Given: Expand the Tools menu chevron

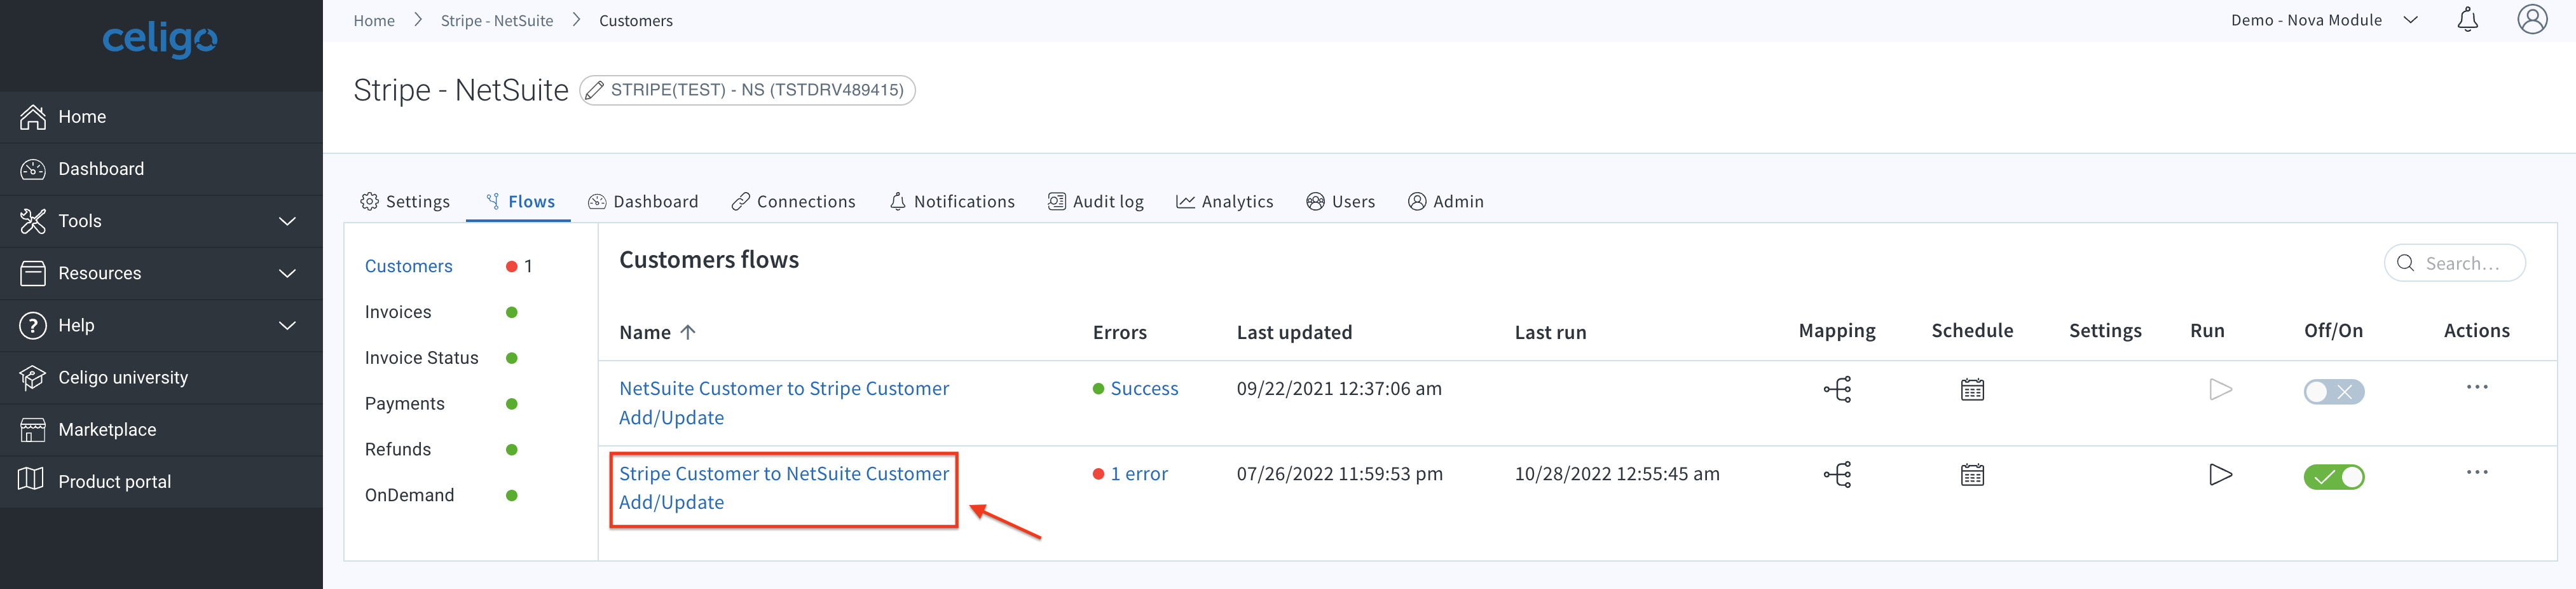Looking at the screenshot, I should point(287,221).
